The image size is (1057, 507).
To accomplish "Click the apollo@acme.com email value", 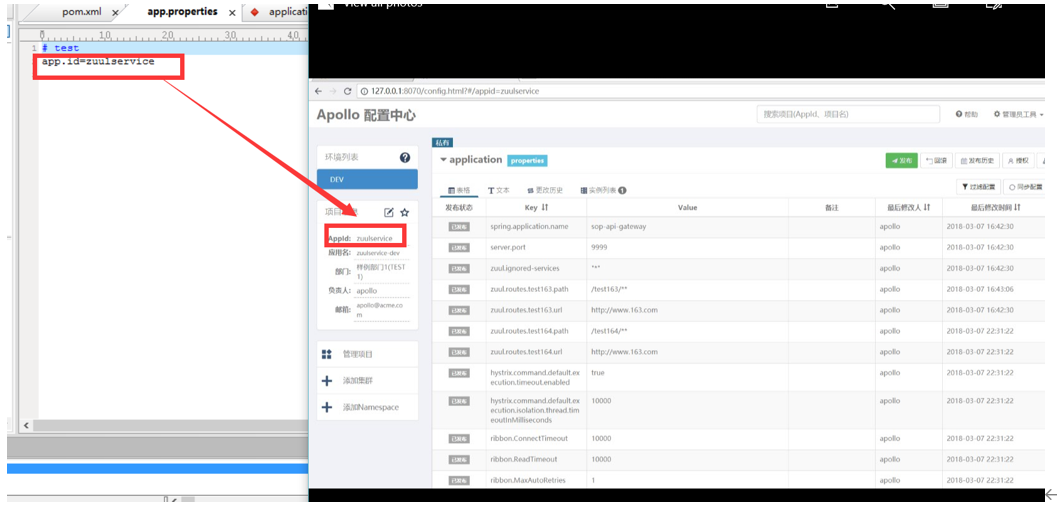I will pos(379,310).
